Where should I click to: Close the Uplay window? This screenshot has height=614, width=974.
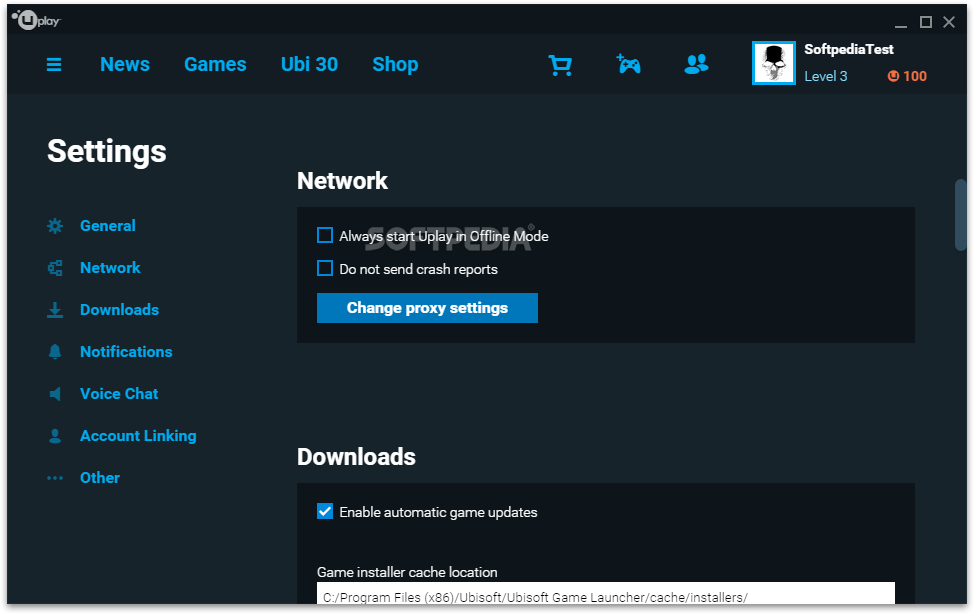click(949, 22)
